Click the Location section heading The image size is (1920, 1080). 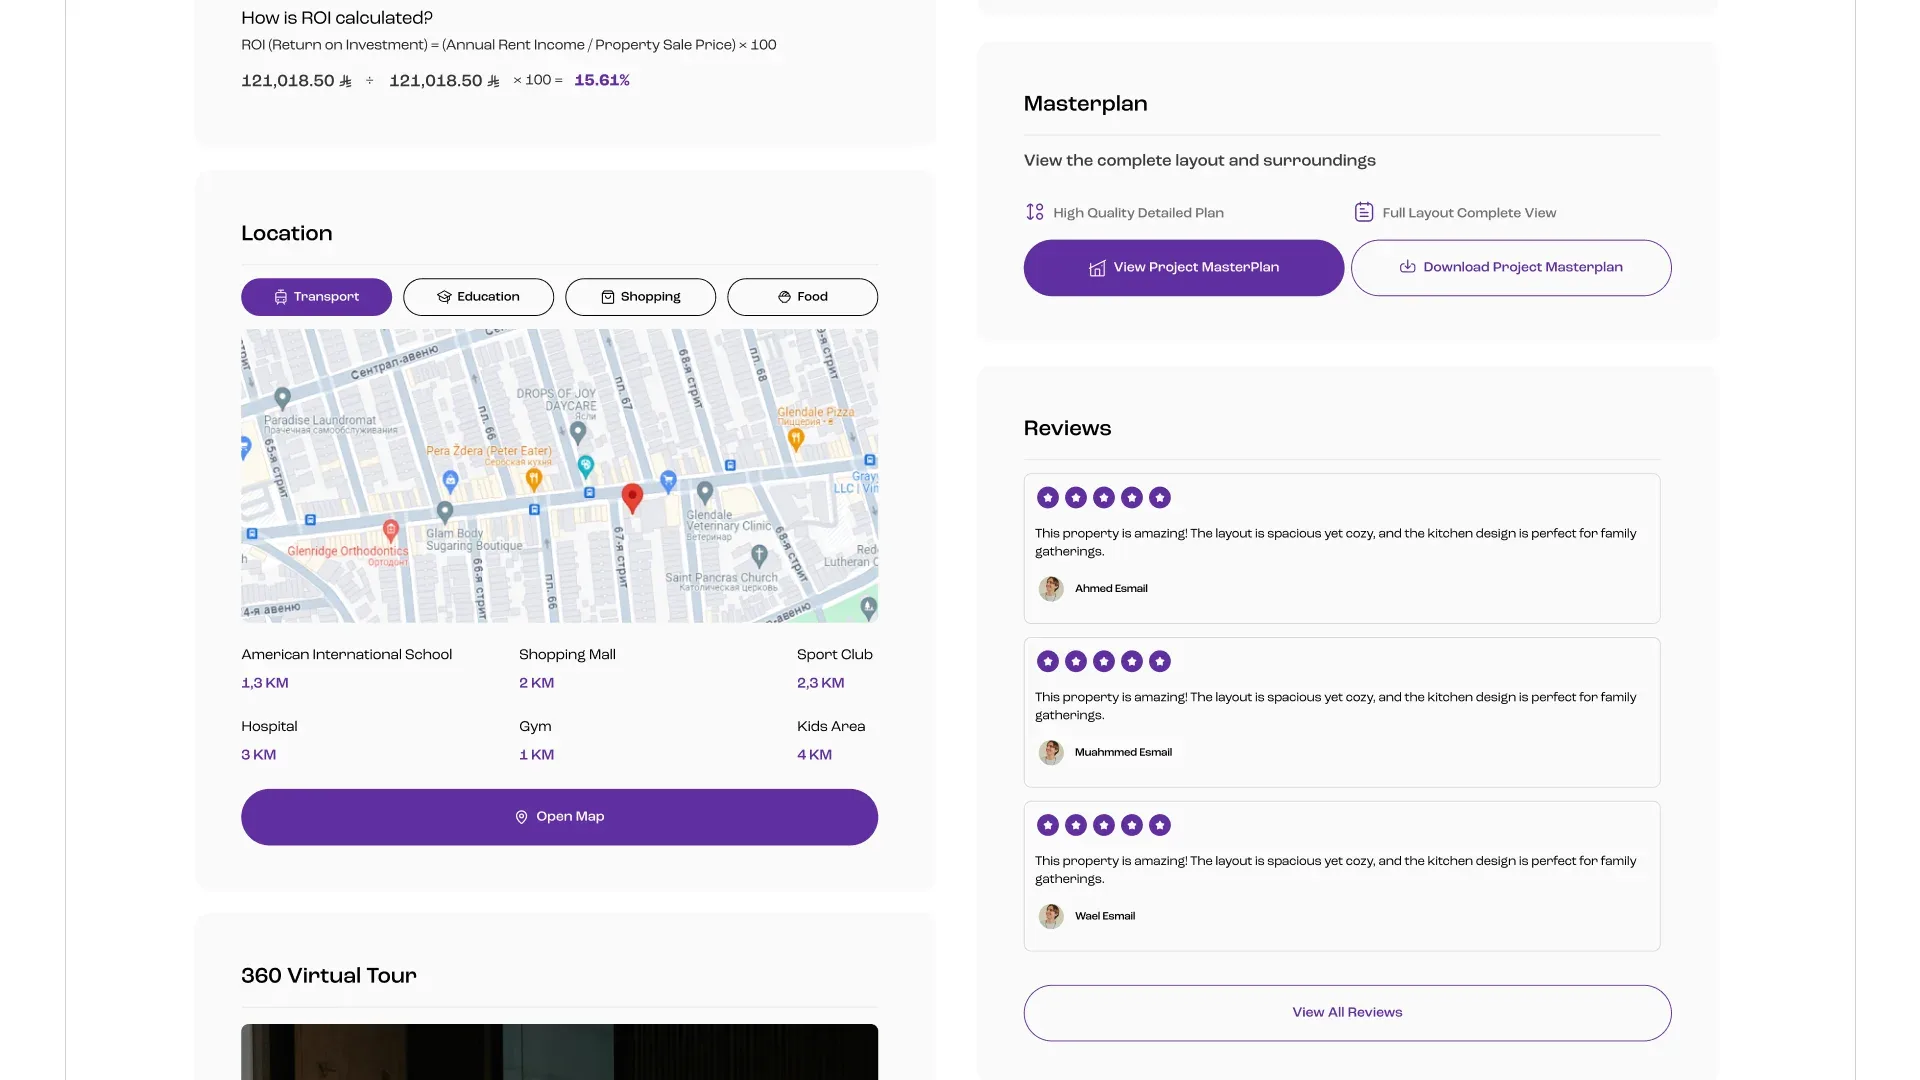286,233
